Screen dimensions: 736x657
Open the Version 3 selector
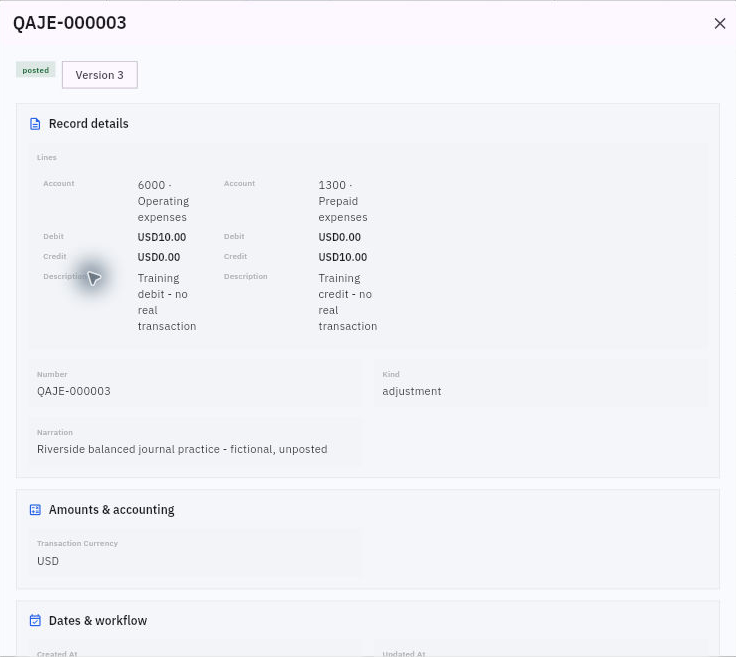(100, 75)
